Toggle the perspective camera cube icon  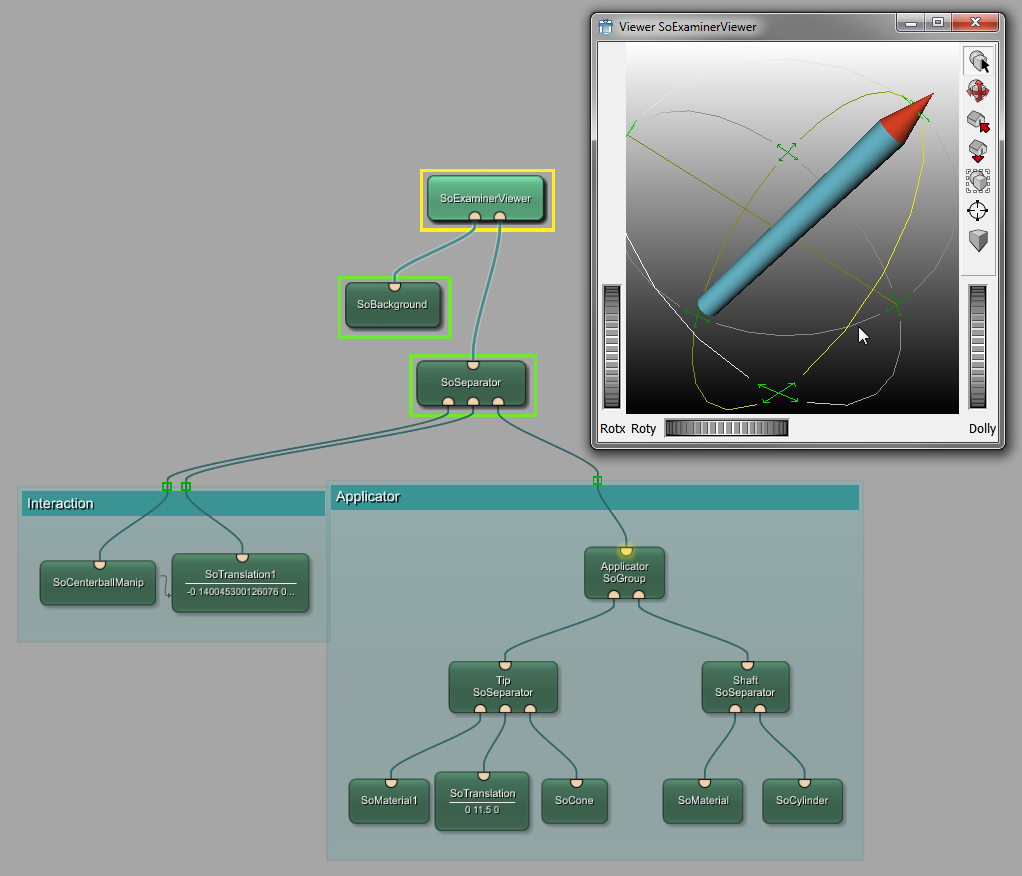tap(978, 241)
